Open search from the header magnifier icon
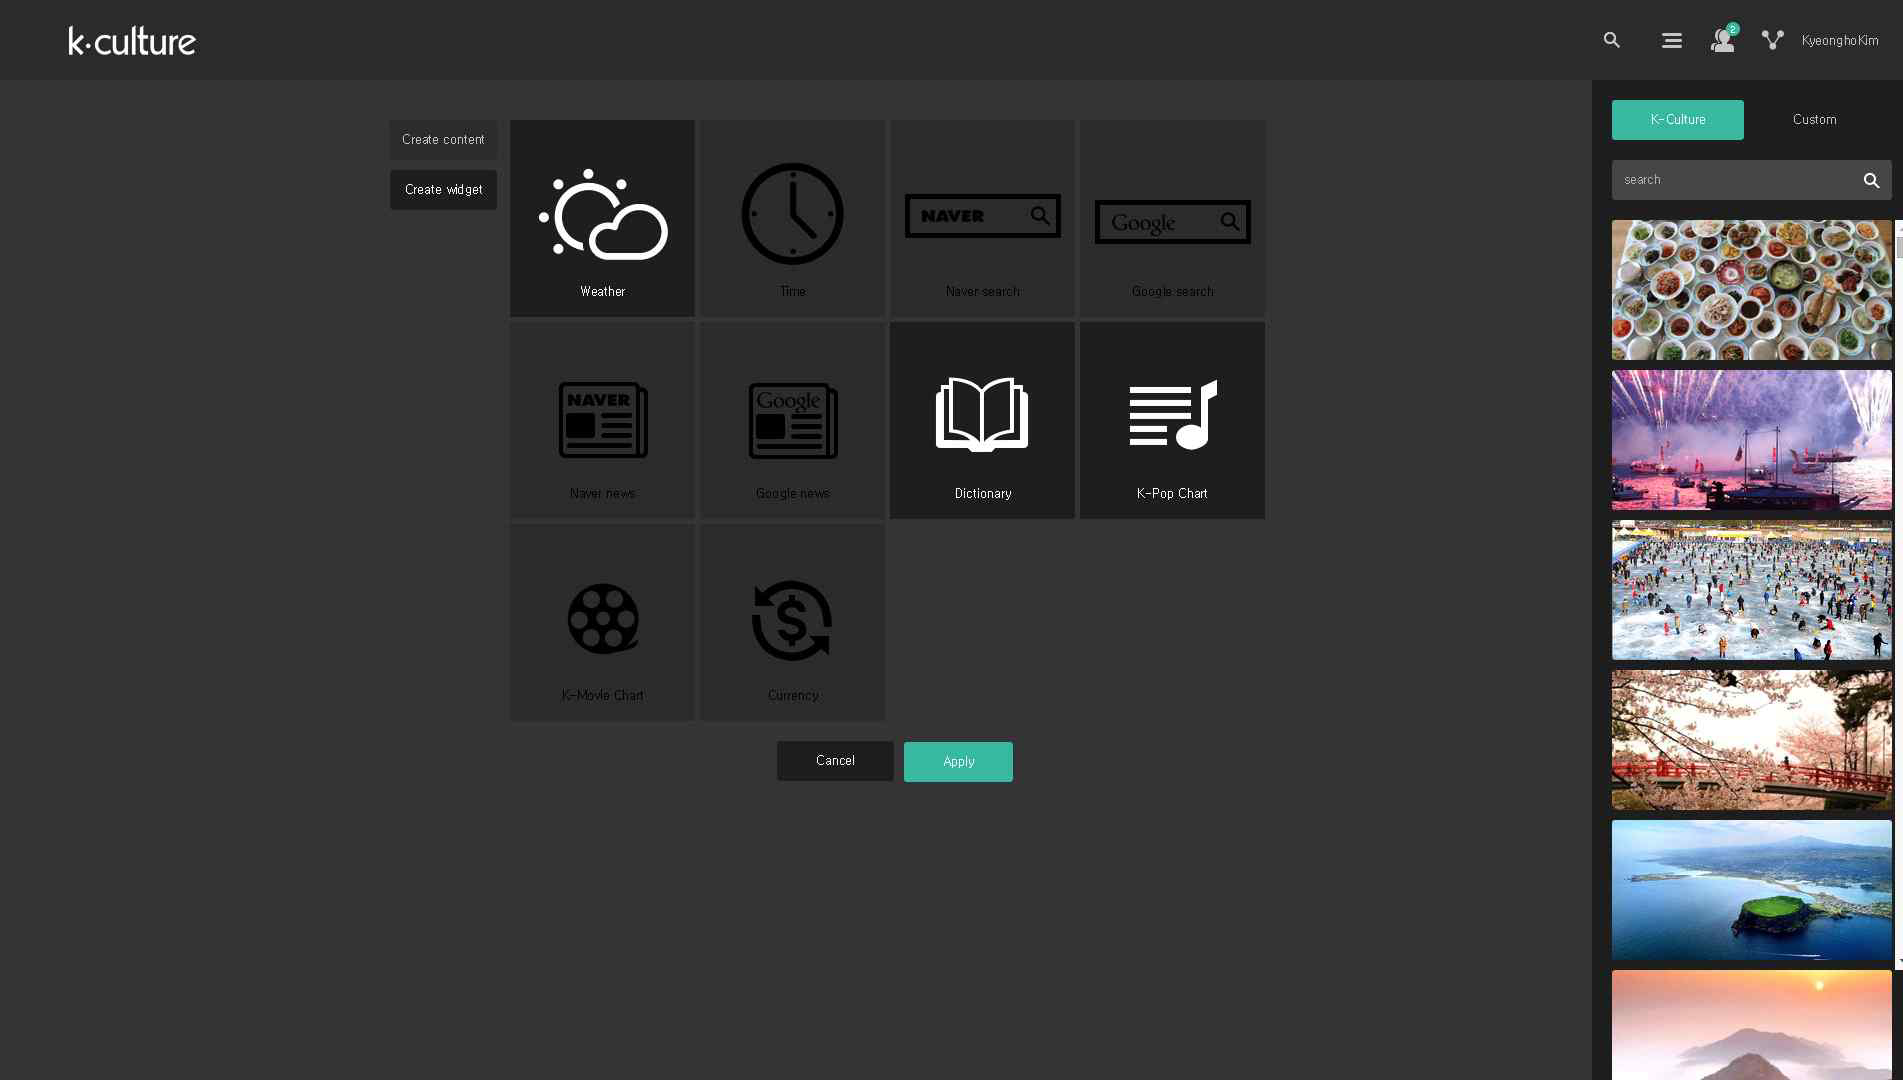Image resolution: width=1903 pixels, height=1080 pixels. pos(1611,40)
